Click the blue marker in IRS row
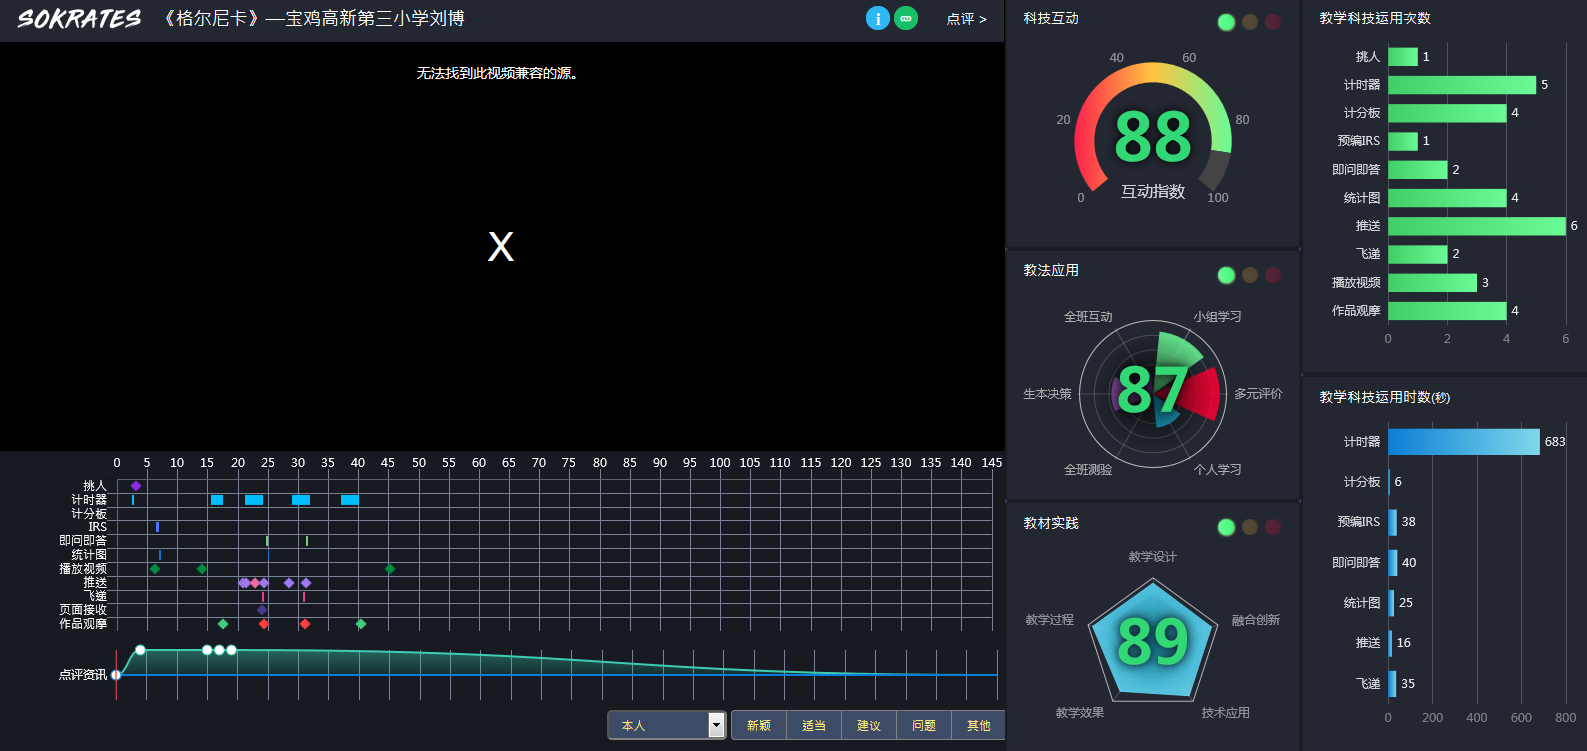 (157, 527)
